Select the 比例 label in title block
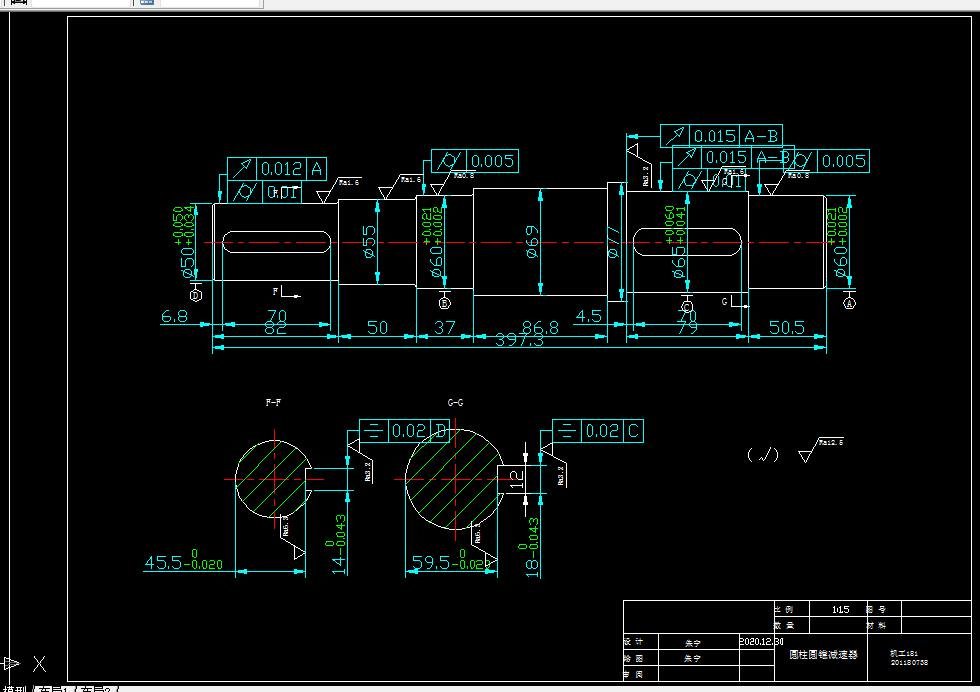Image resolution: width=980 pixels, height=692 pixels. click(784, 609)
